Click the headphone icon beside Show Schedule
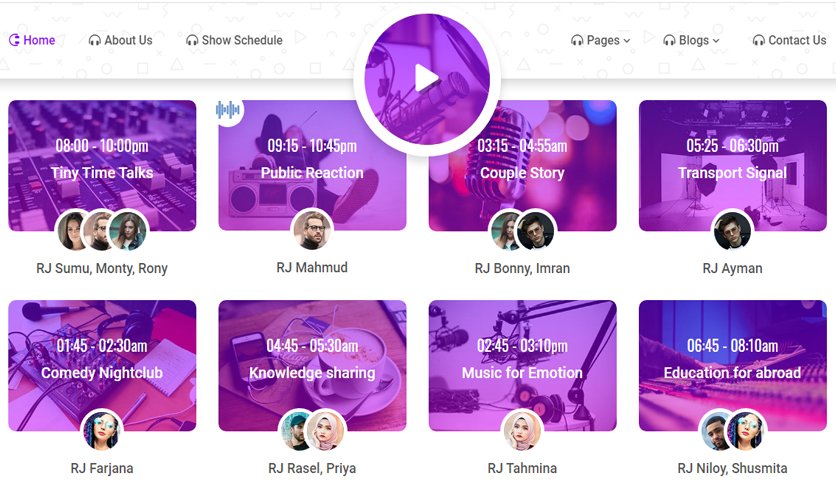Image resolution: width=836 pixels, height=484 pixels. point(192,41)
